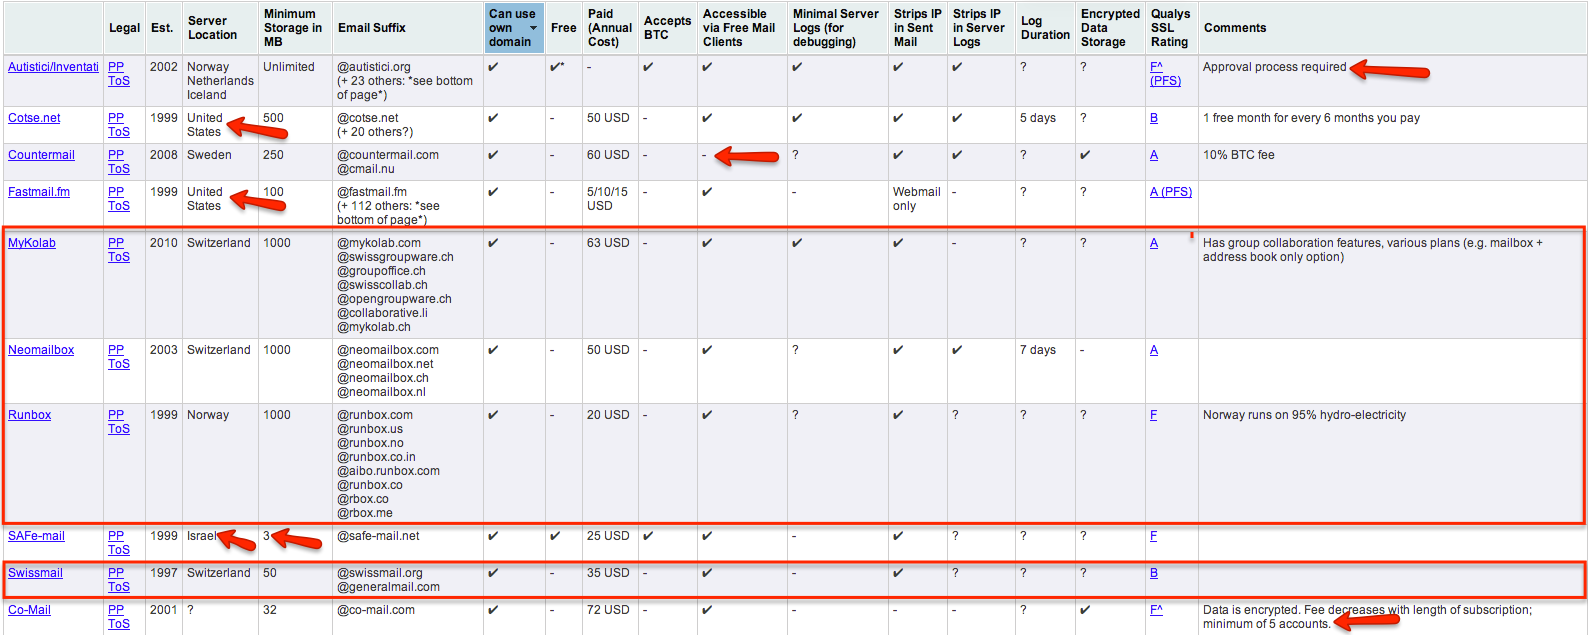Open the PP link in the MyKolab row
The height and width of the screenshot is (635, 1588).
click(x=116, y=243)
